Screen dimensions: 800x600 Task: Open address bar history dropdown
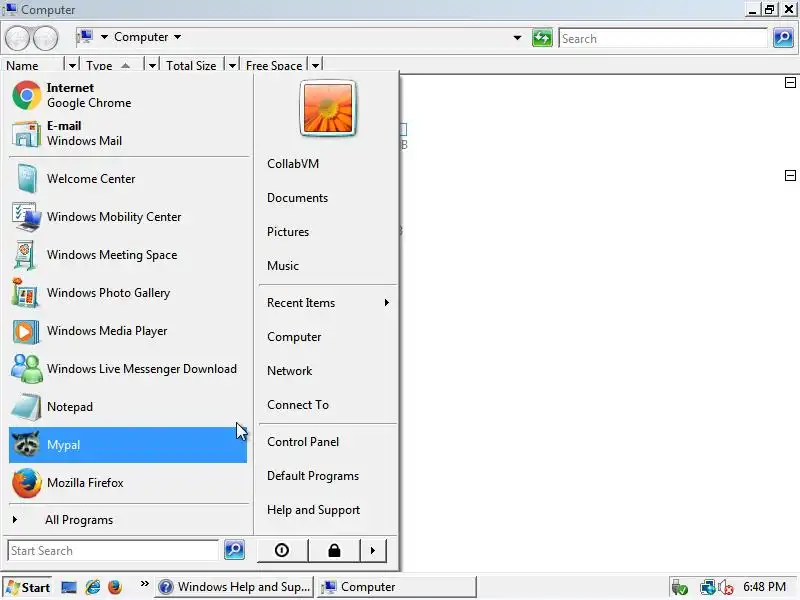[x=517, y=38]
